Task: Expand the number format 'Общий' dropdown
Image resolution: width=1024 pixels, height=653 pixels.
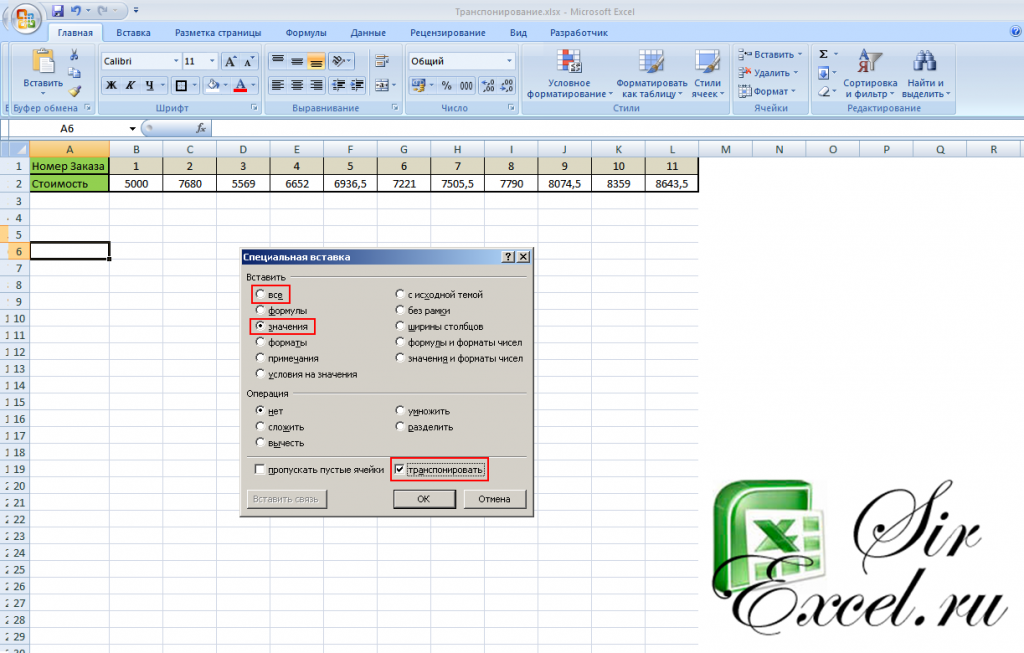Action: point(509,61)
